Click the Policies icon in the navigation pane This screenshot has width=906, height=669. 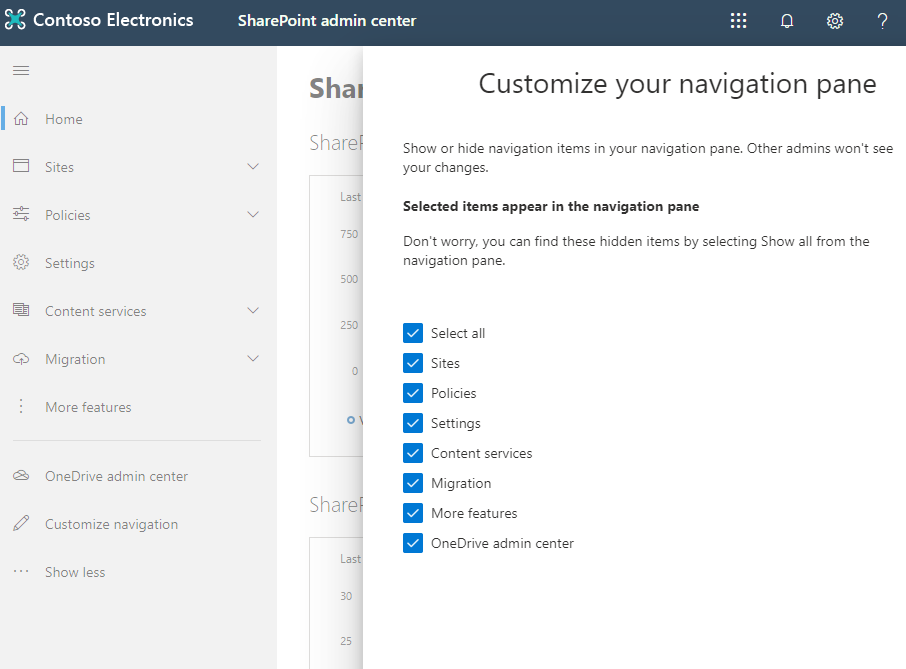(21, 214)
